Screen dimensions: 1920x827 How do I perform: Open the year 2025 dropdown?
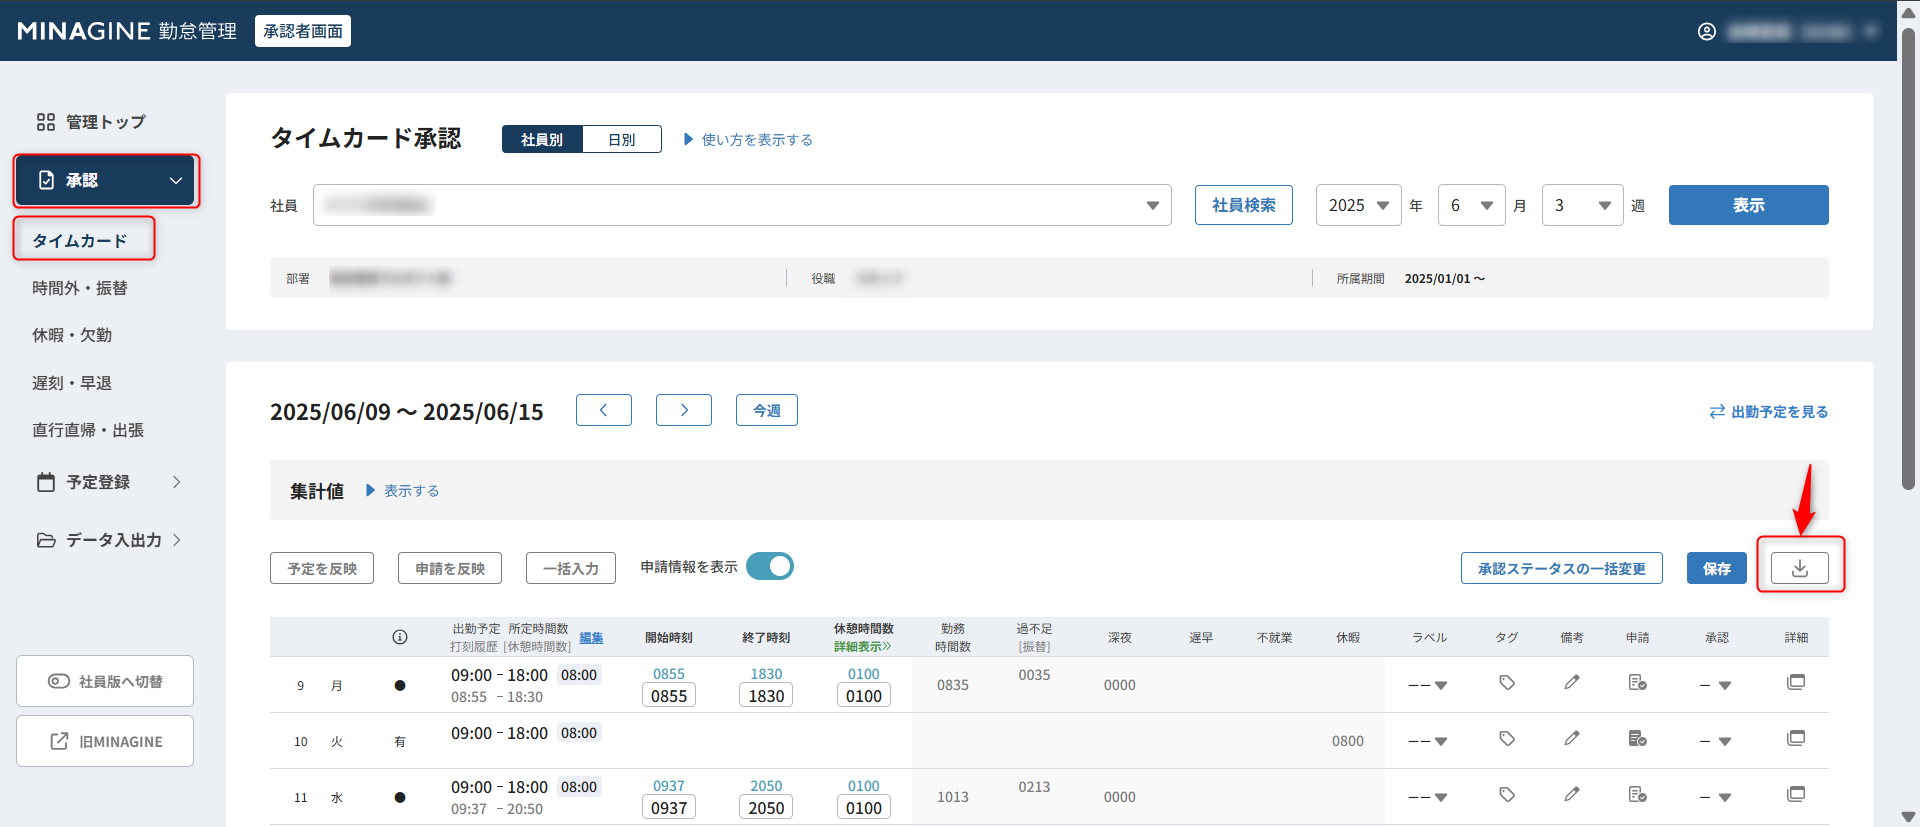[1358, 205]
